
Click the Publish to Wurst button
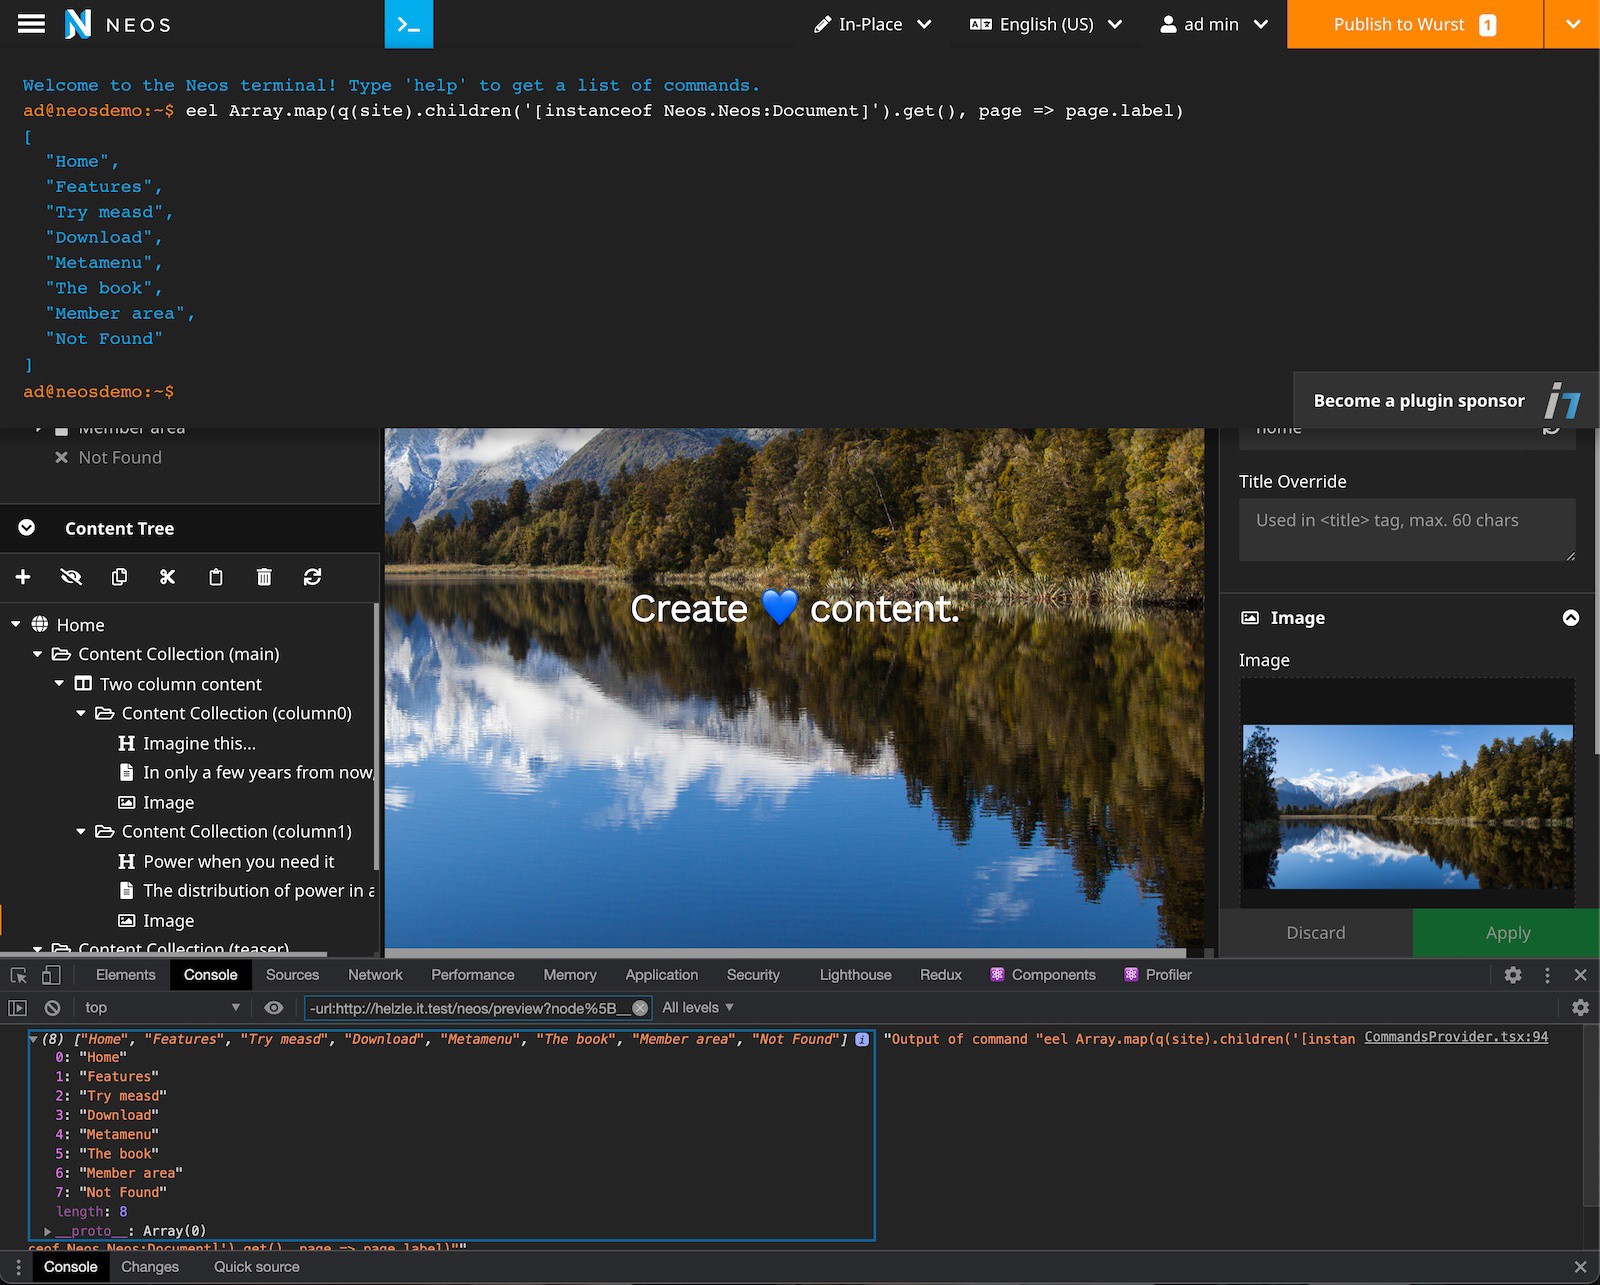click(1413, 24)
